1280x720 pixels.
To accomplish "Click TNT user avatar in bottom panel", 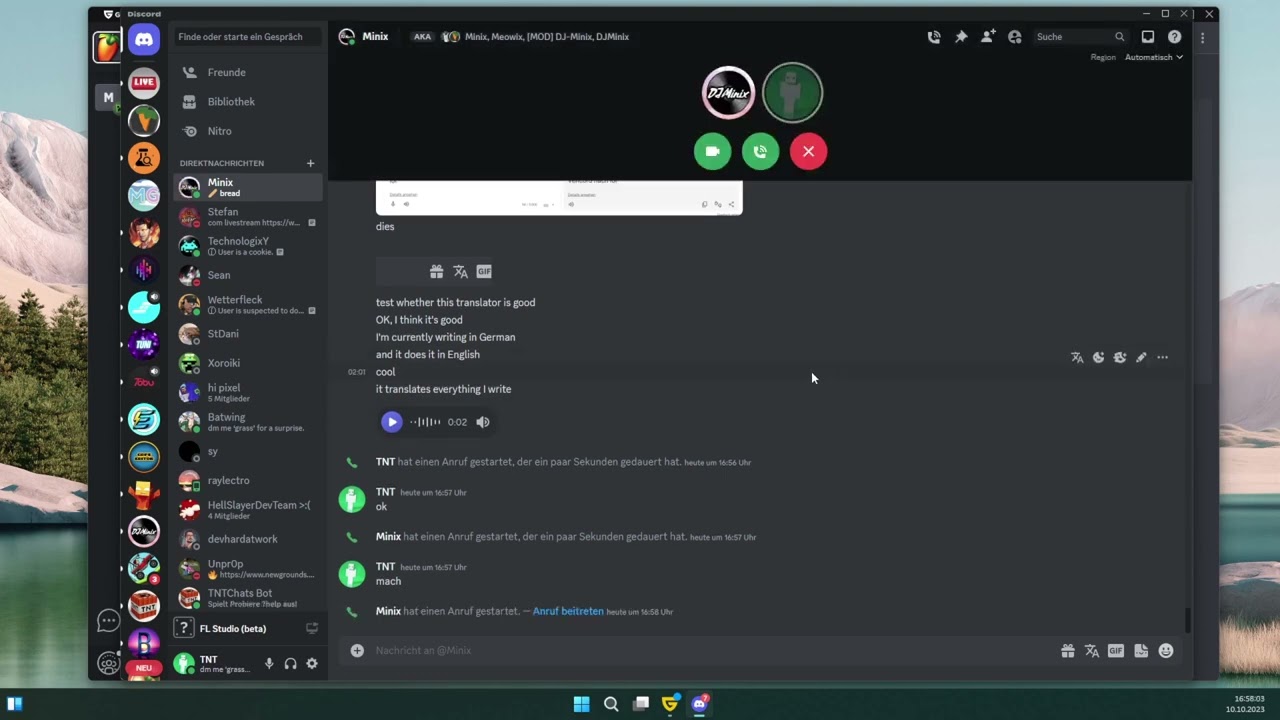I will click(184, 663).
